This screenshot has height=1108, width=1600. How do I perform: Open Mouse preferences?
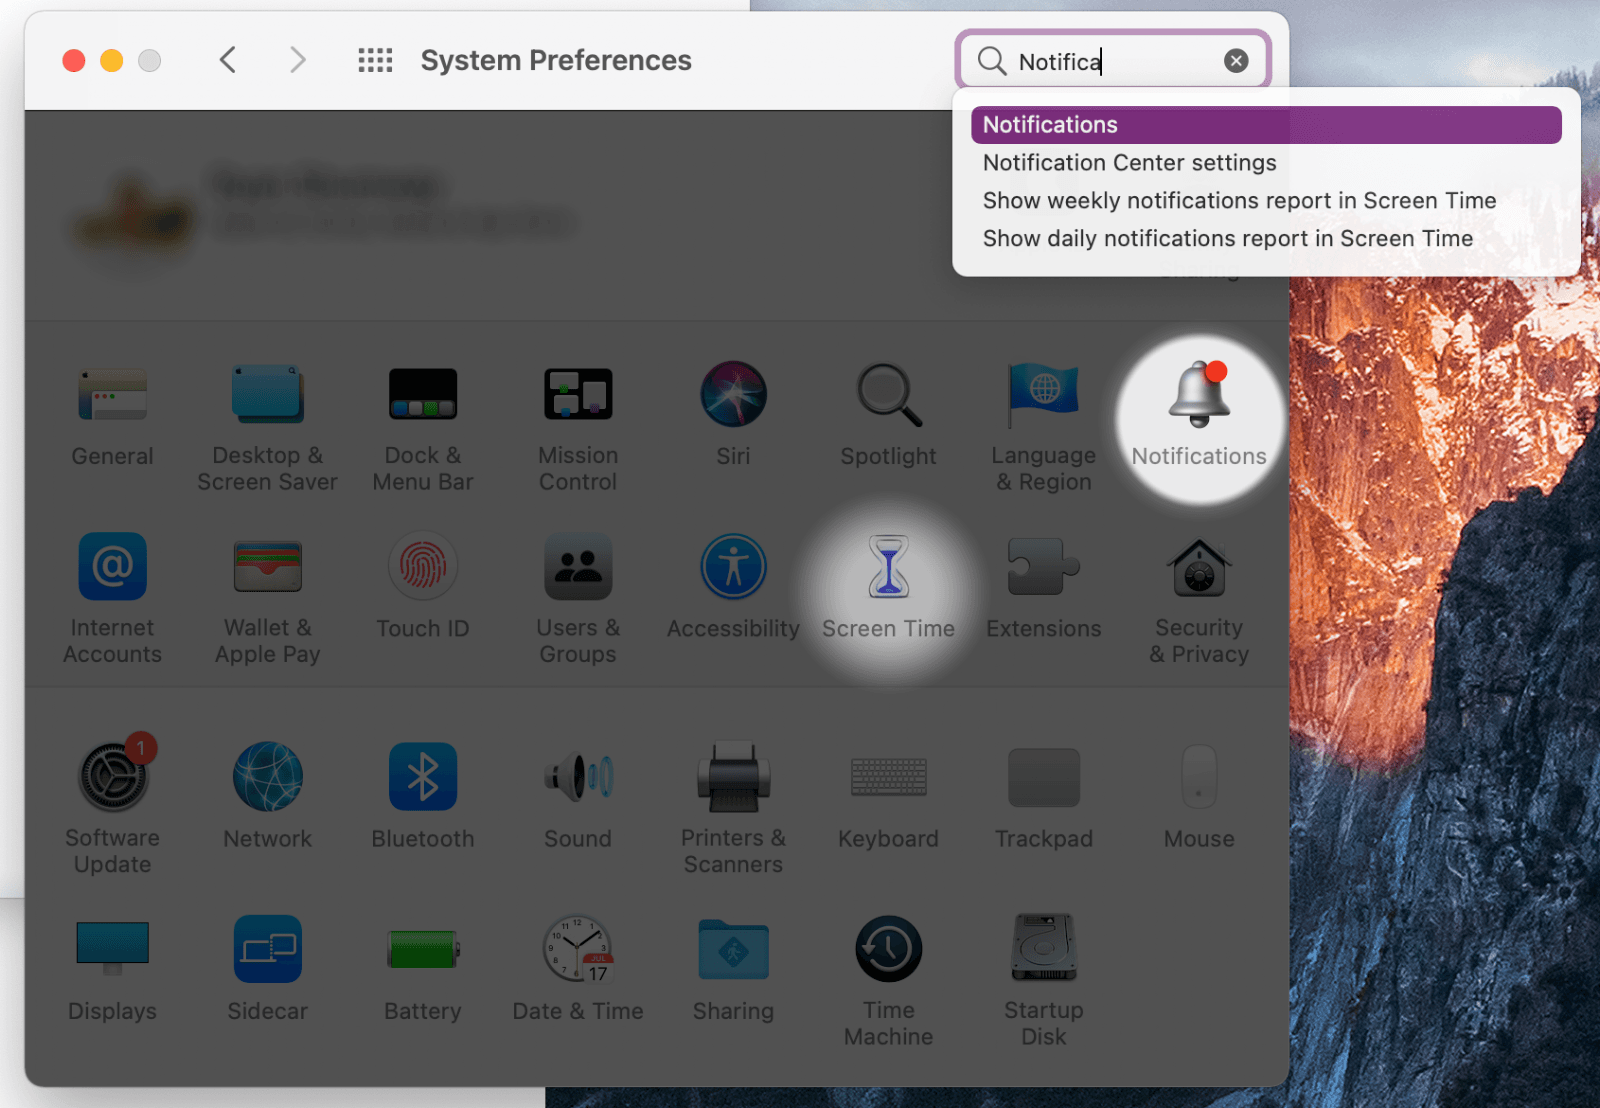coord(1199,776)
